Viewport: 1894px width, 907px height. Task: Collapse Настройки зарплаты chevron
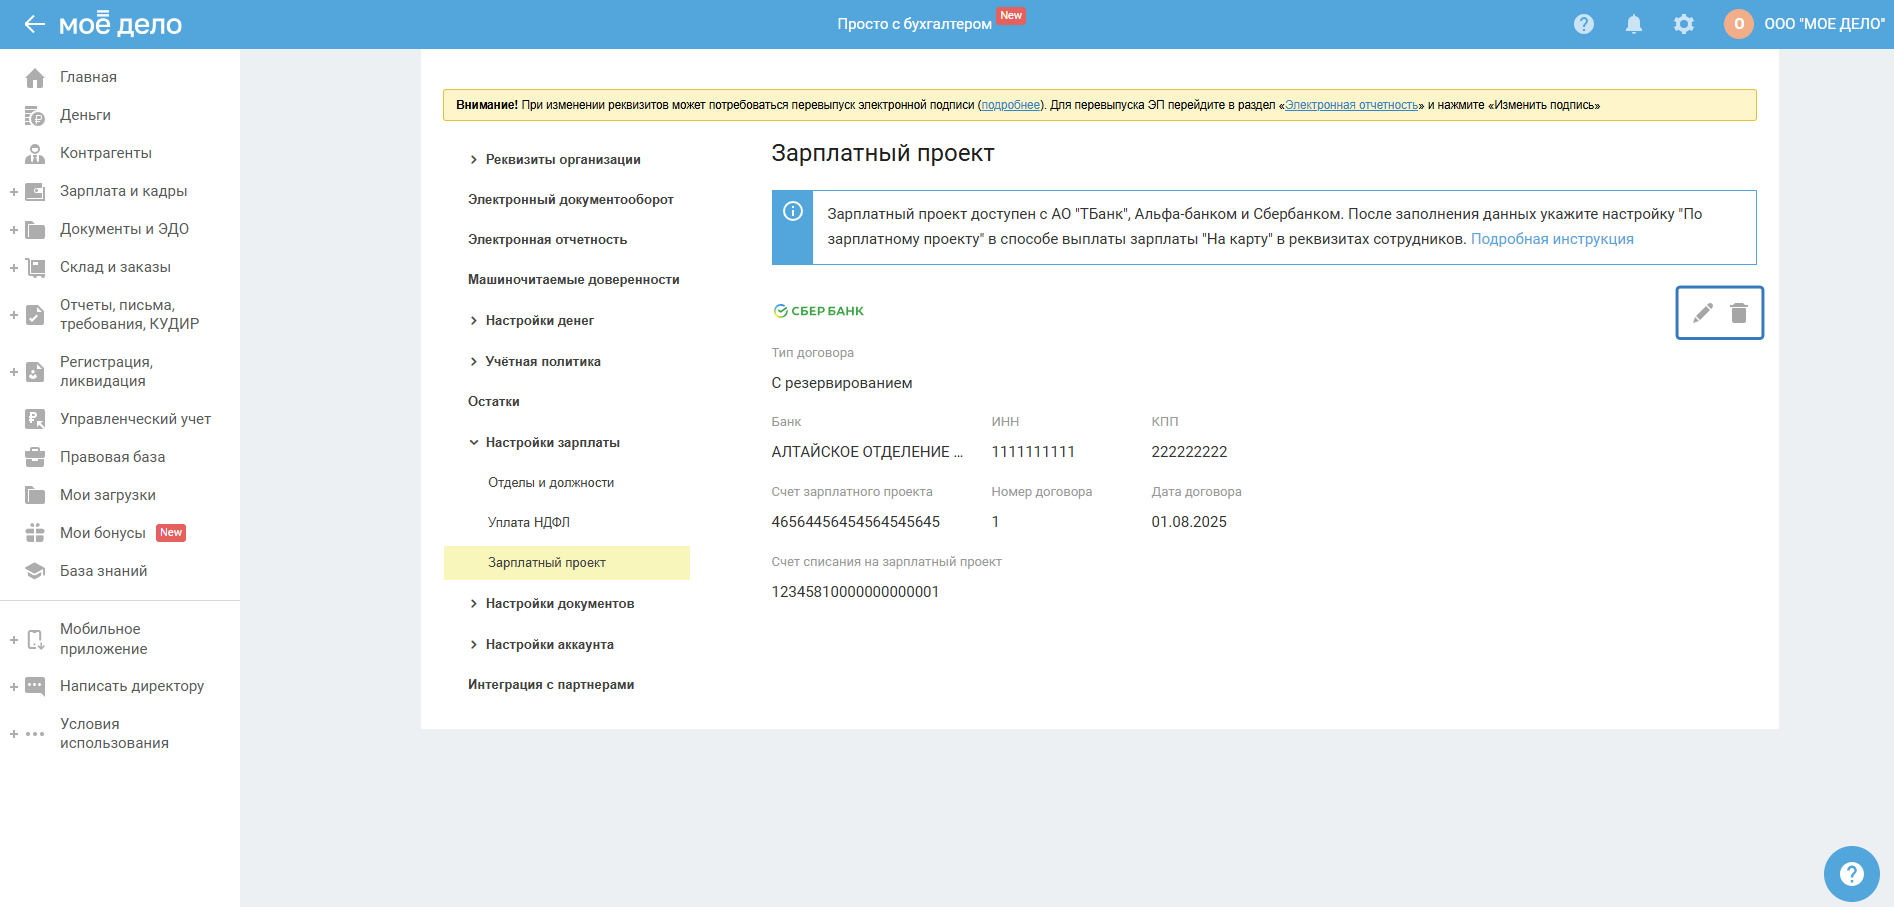pos(474,443)
